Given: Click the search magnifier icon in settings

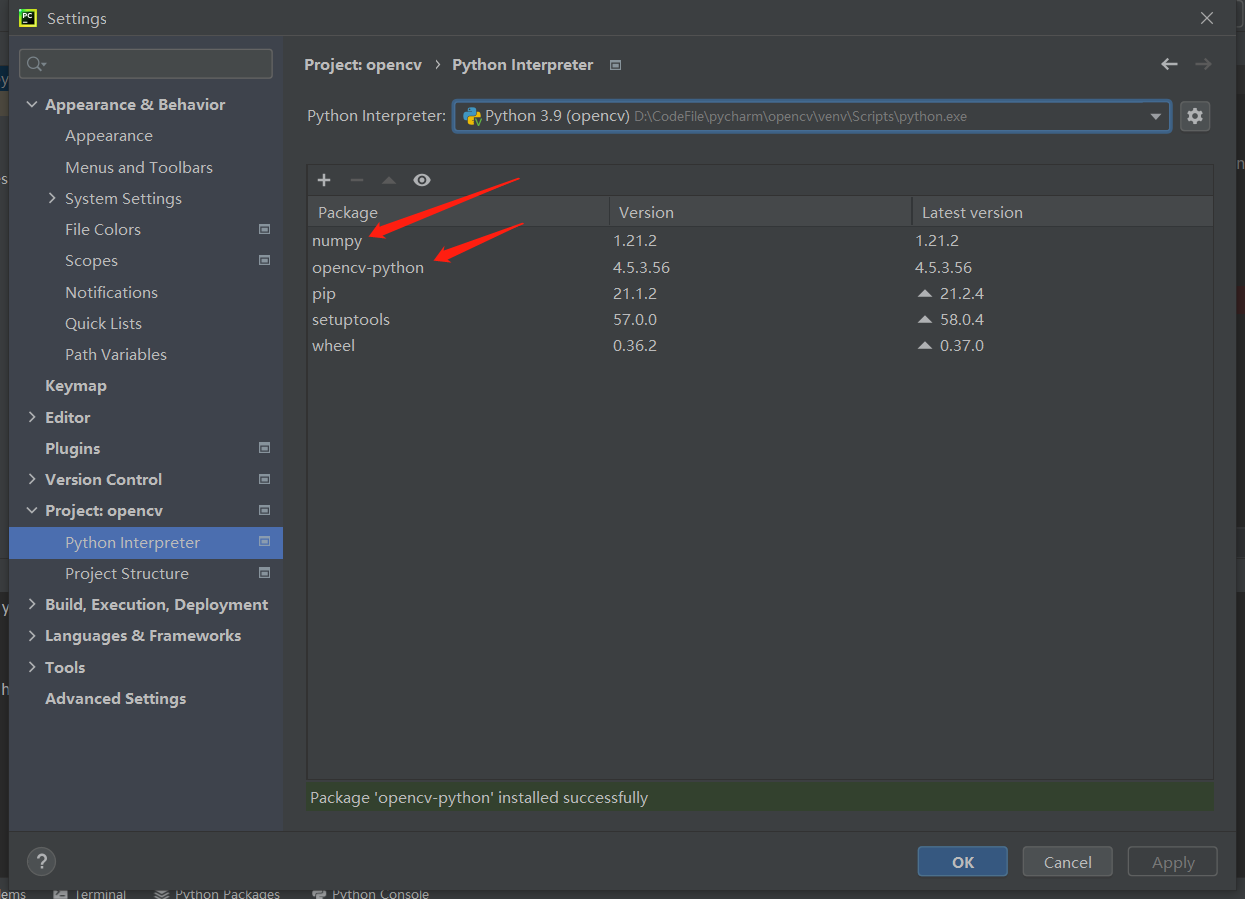Looking at the screenshot, I should point(36,64).
